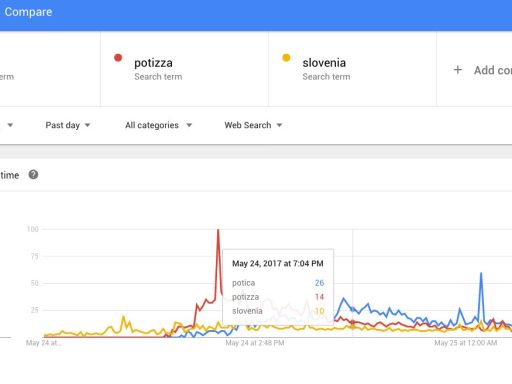The height and width of the screenshot is (384, 512).
Task: Select the potizza search term box
Action: coord(184,69)
